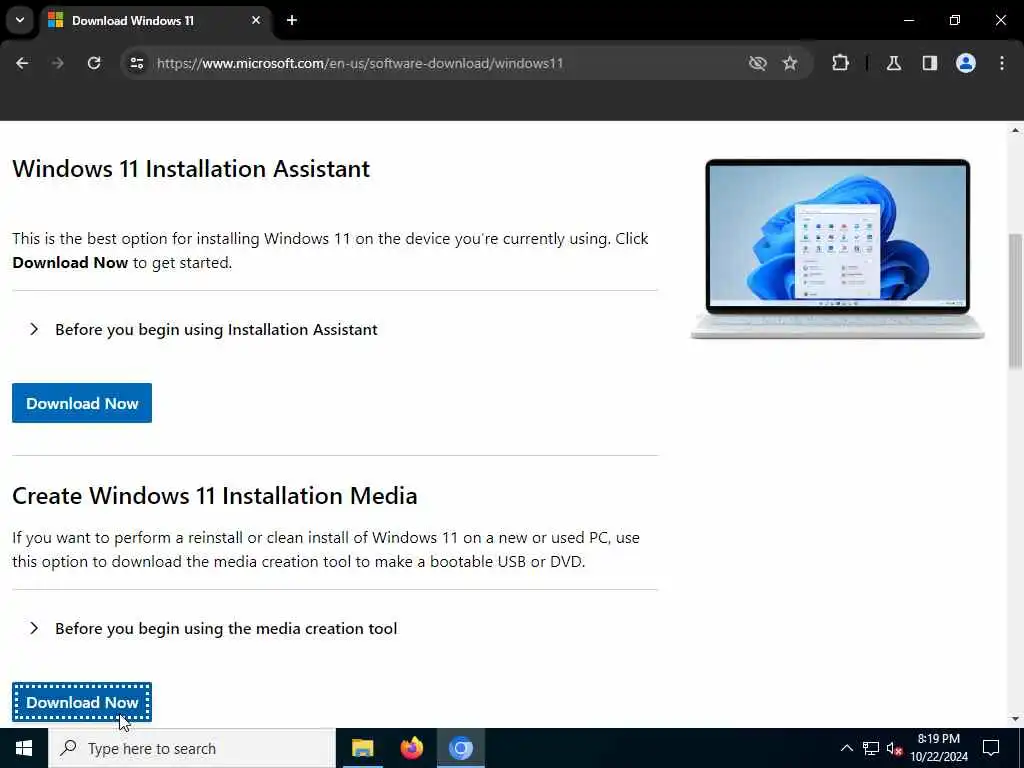This screenshot has height=768, width=1024.
Task: Open File Explorer from the taskbar
Action: click(x=362, y=748)
